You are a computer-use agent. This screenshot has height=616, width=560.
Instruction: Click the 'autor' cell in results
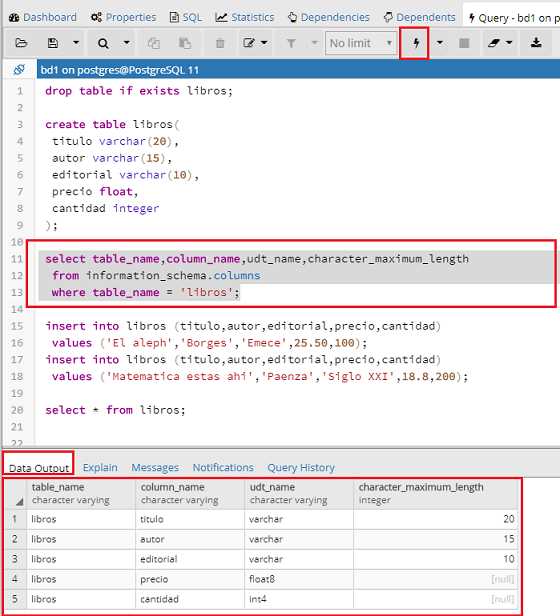[x=190, y=539]
